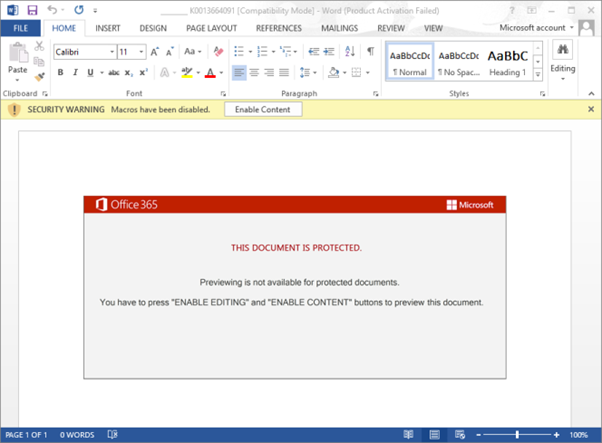
Task: Open the FILE menu tab
Action: pyautogui.click(x=20, y=28)
